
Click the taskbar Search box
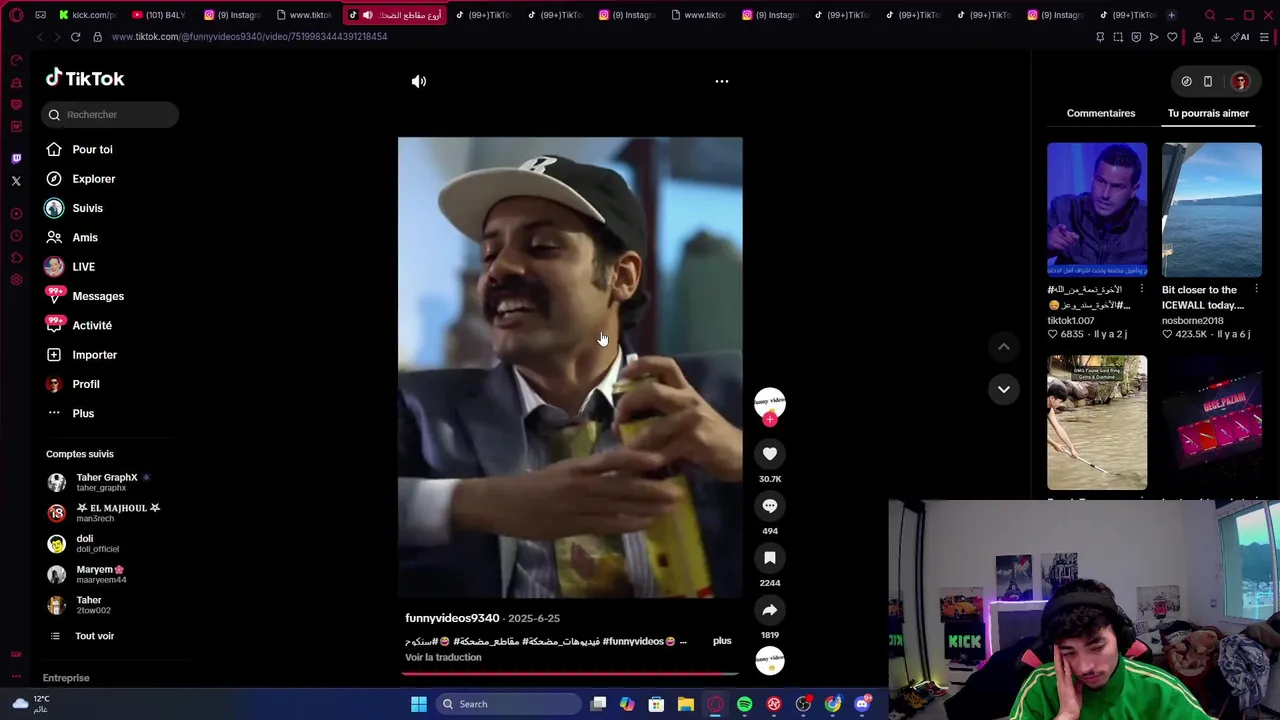pos(507,704)
